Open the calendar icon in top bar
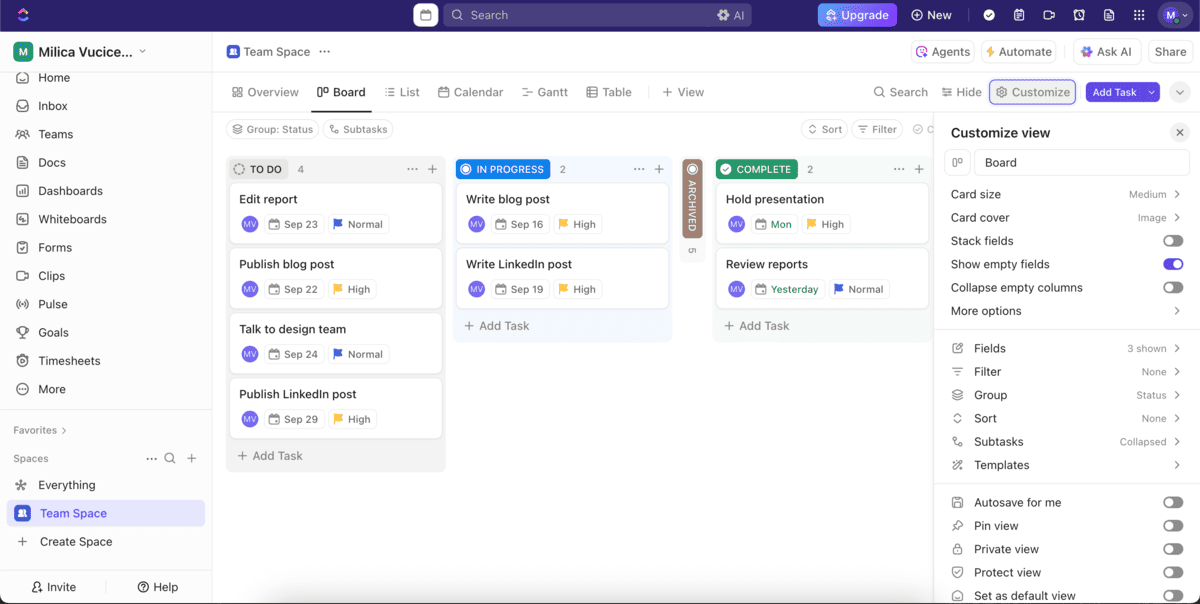This screenshot has height=604, width=1200. pos(425,15)
